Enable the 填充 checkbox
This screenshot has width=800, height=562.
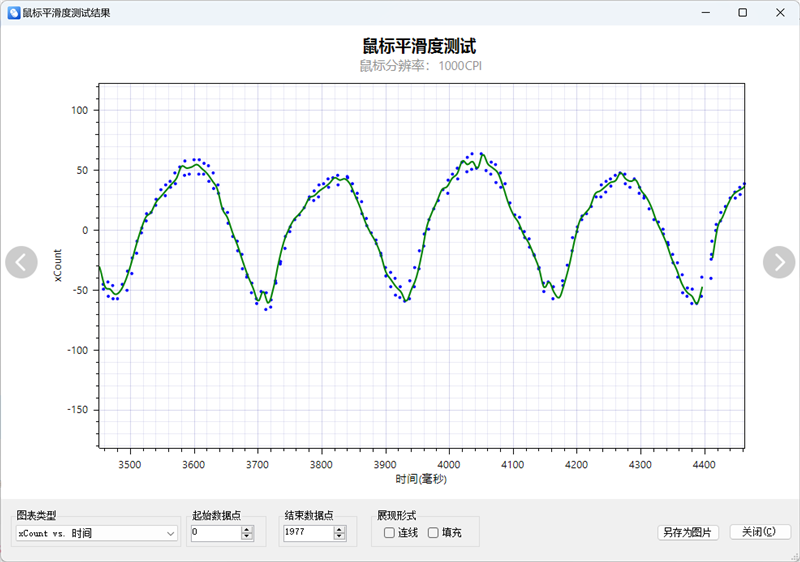(433, 533)
